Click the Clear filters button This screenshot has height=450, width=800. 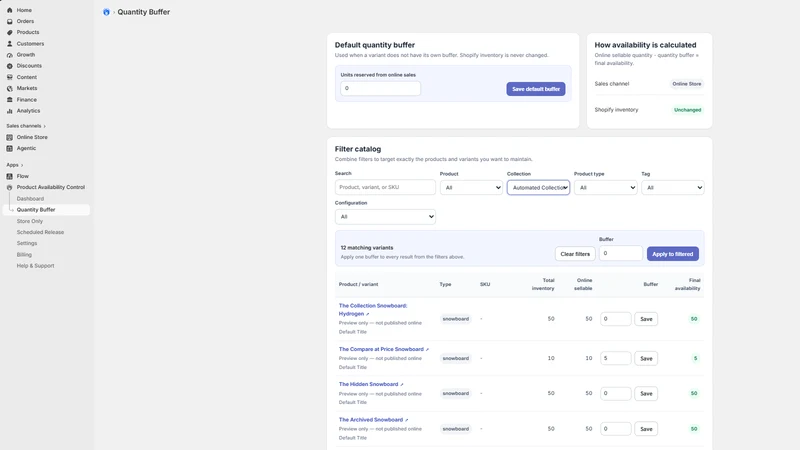pos(575,254)
